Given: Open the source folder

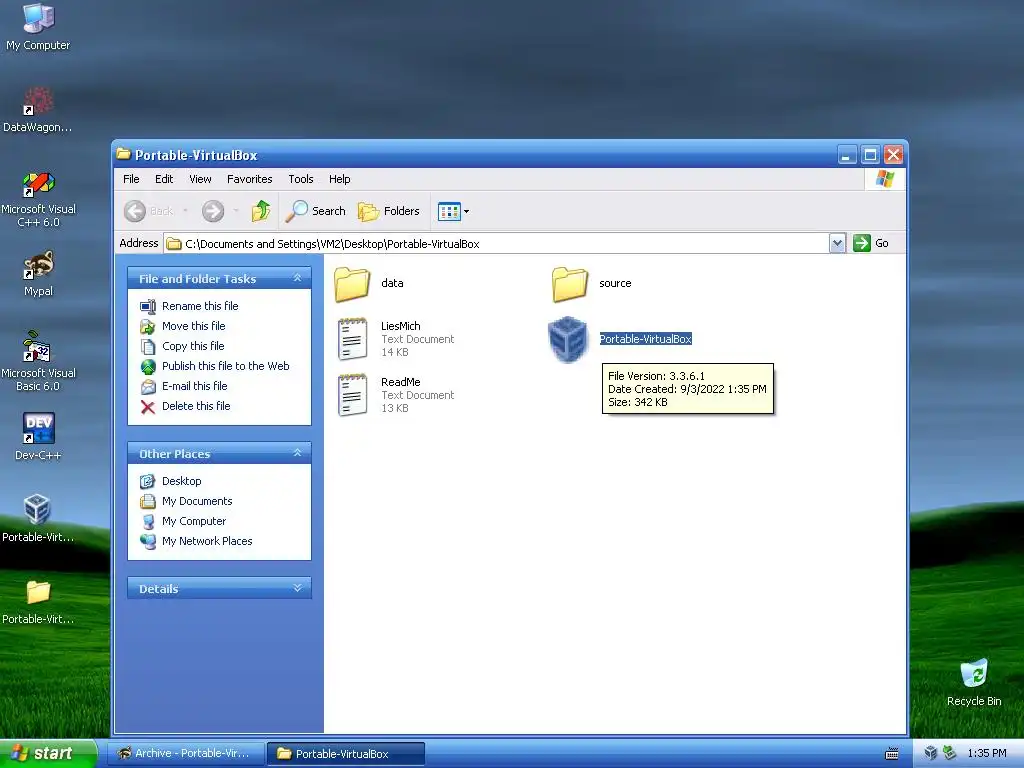Looking at the screenshot, I should click(x=570, y=283).
